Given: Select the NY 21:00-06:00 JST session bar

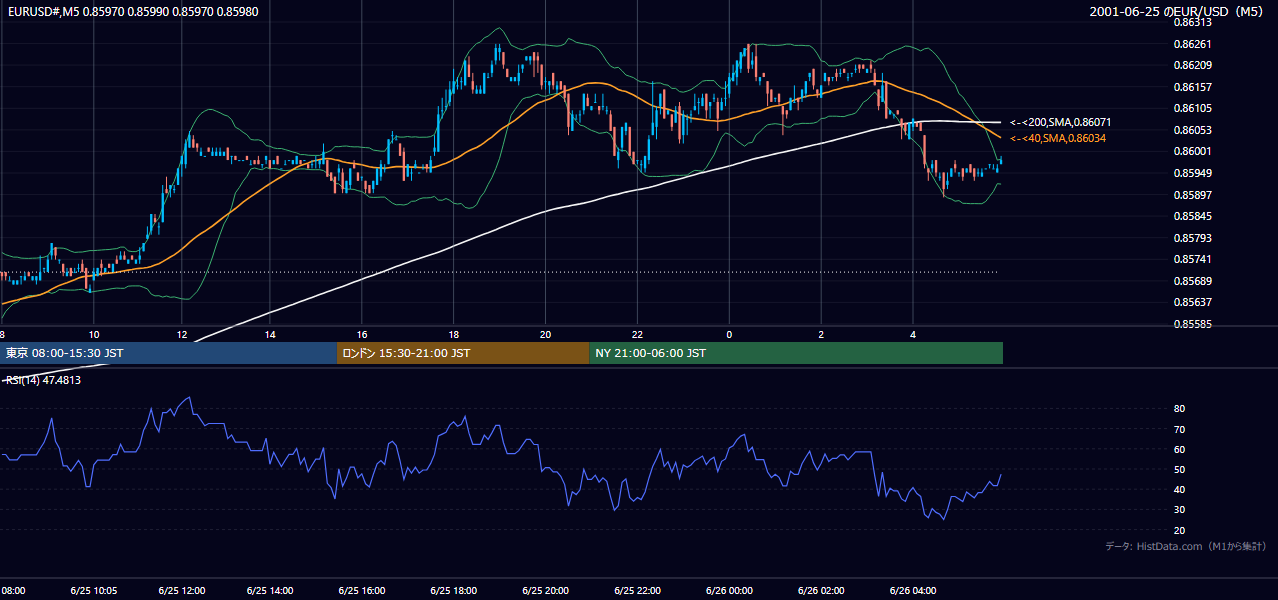Looking at the screenshot, I should coord(796,353).
